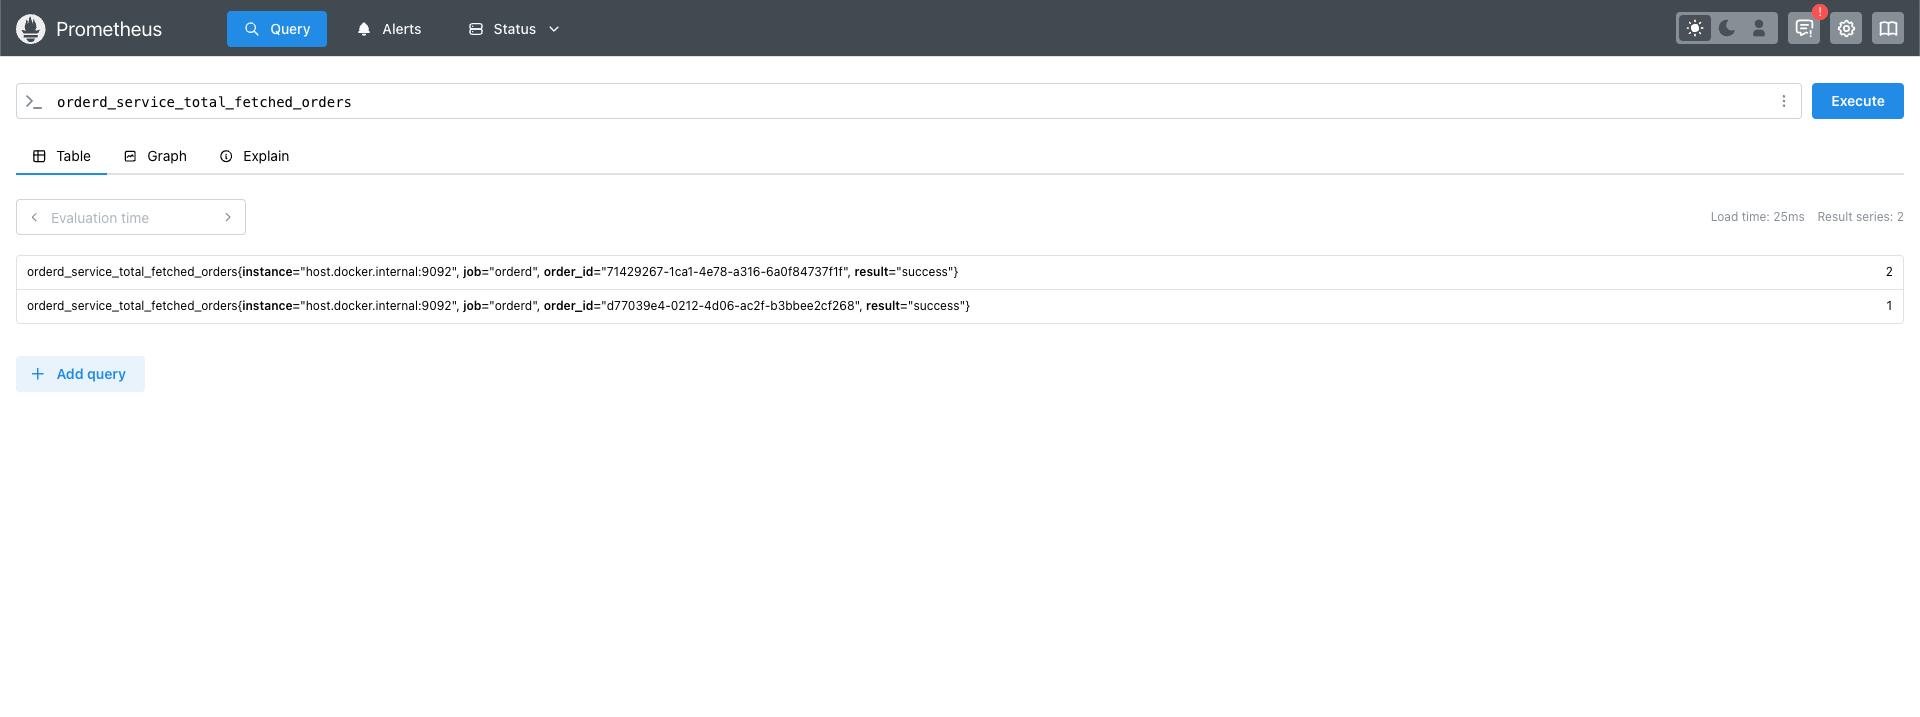The width and height of the screenshot is (1920, 717).
Task: Click the Evaluation time field
Action: [x=131, y=217]
